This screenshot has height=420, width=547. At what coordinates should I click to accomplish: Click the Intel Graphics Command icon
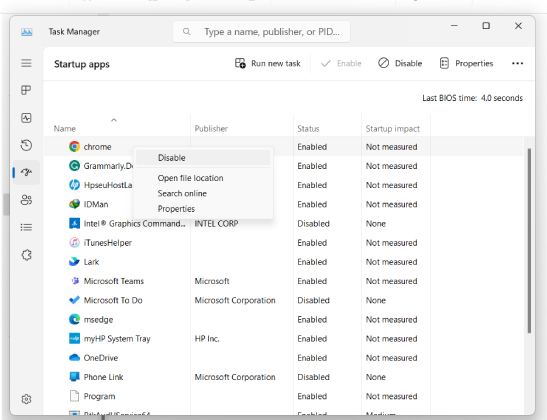74,223
